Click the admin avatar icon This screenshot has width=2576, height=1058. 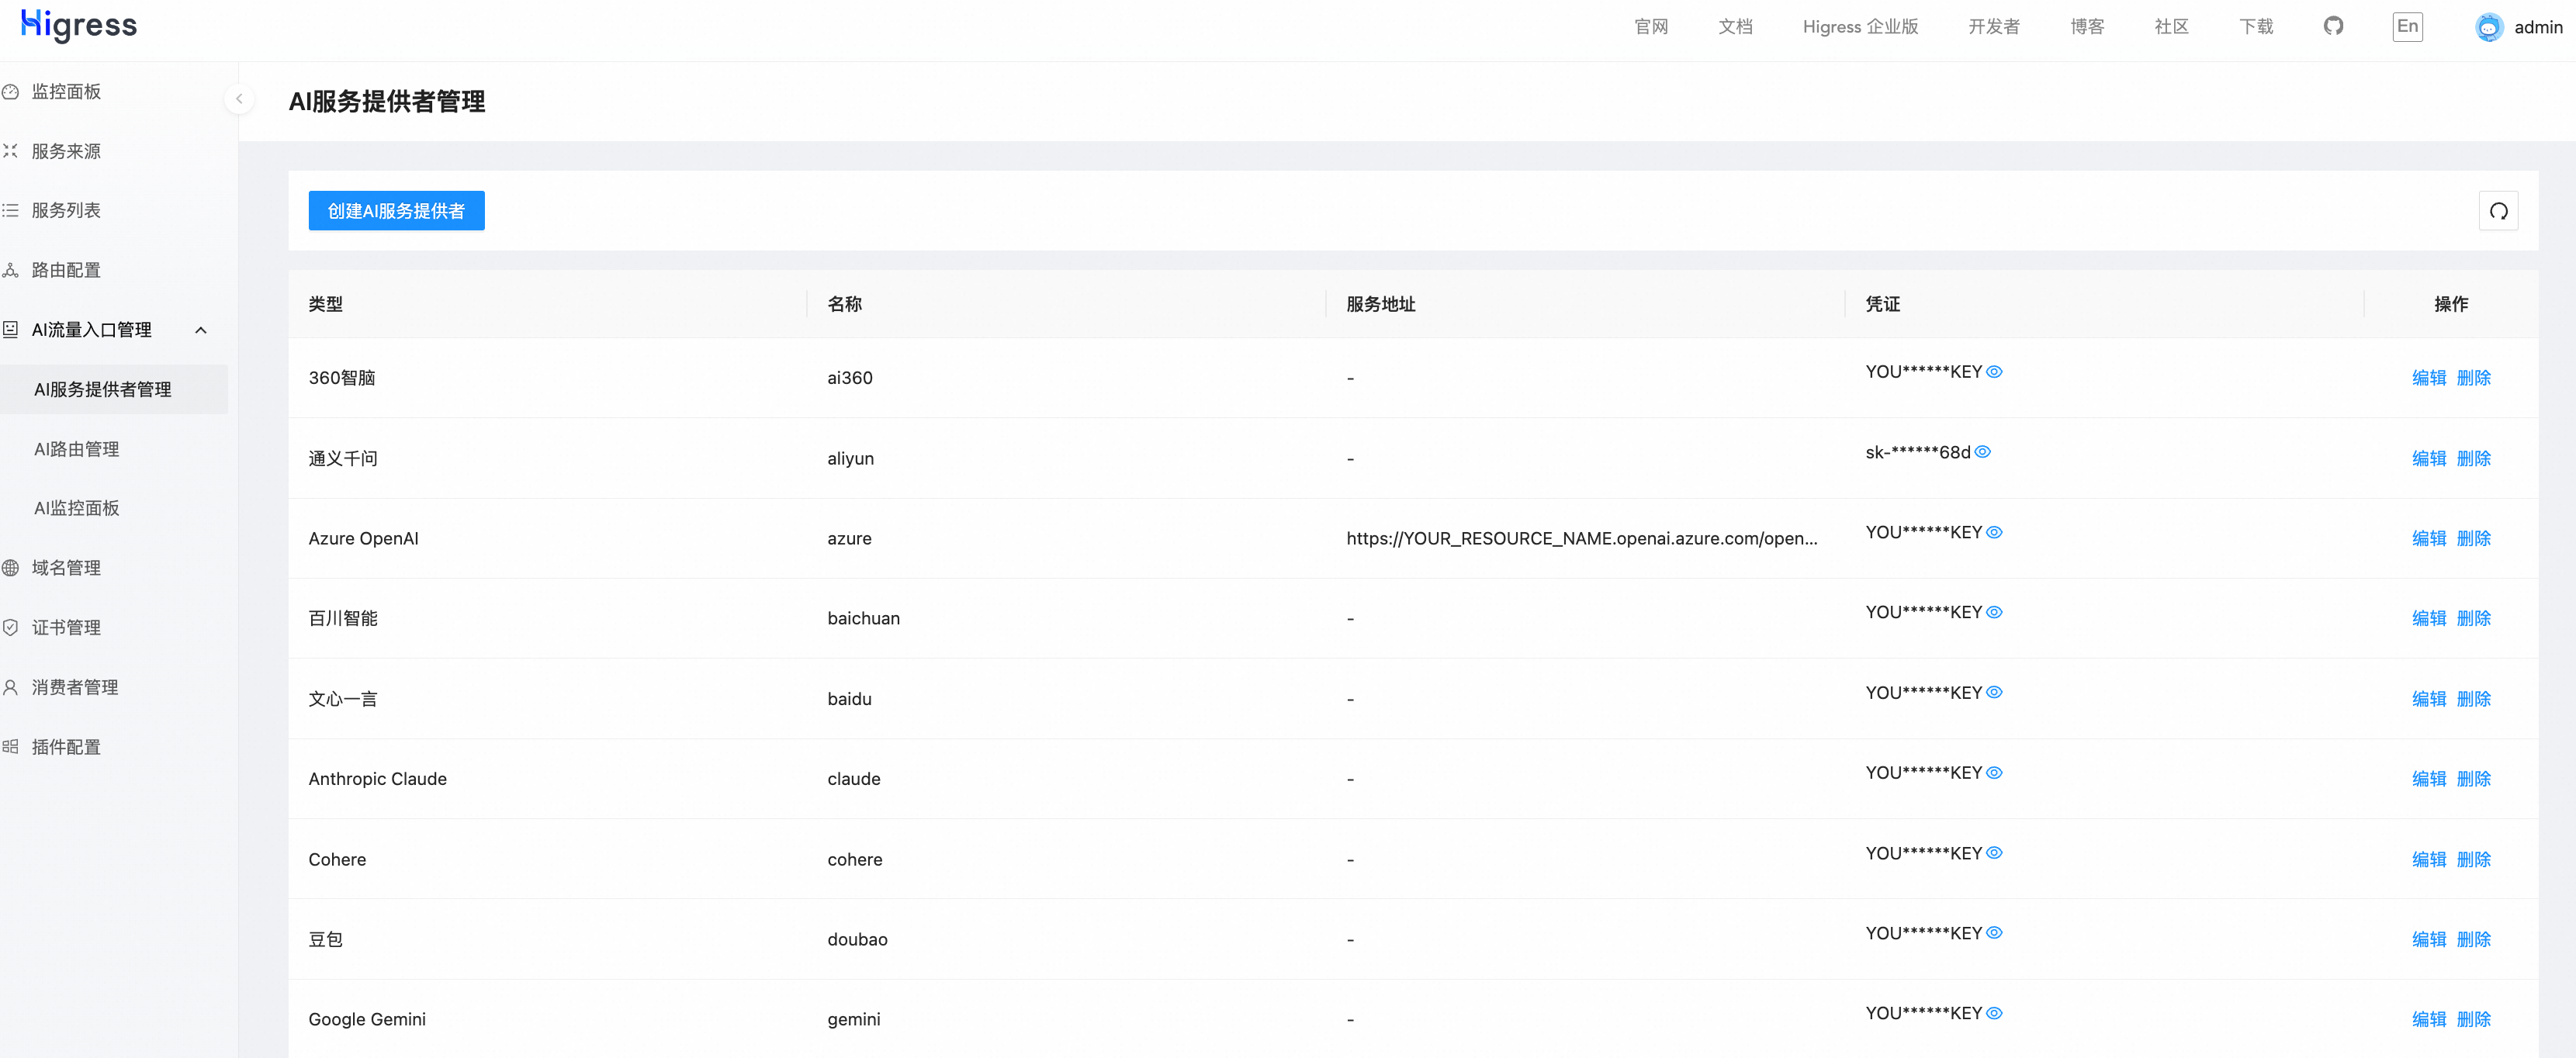click(2488, 27)
